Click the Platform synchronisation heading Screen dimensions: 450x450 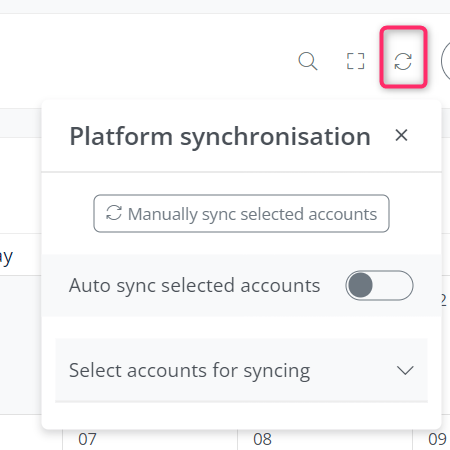[220, 136]
